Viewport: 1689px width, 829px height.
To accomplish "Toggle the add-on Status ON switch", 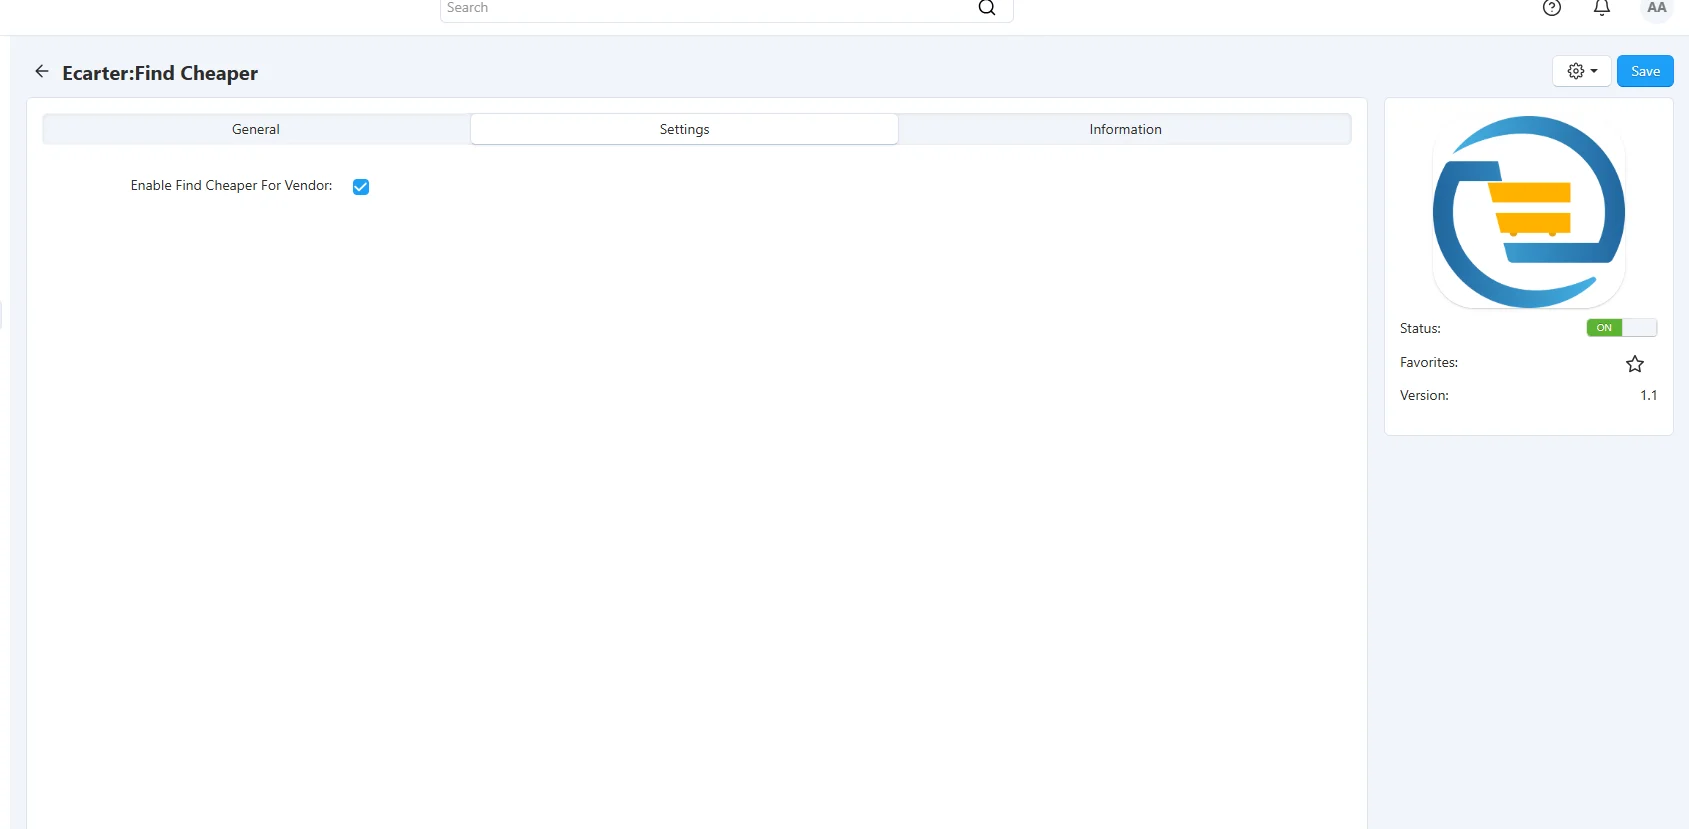I will (1621, 328).
